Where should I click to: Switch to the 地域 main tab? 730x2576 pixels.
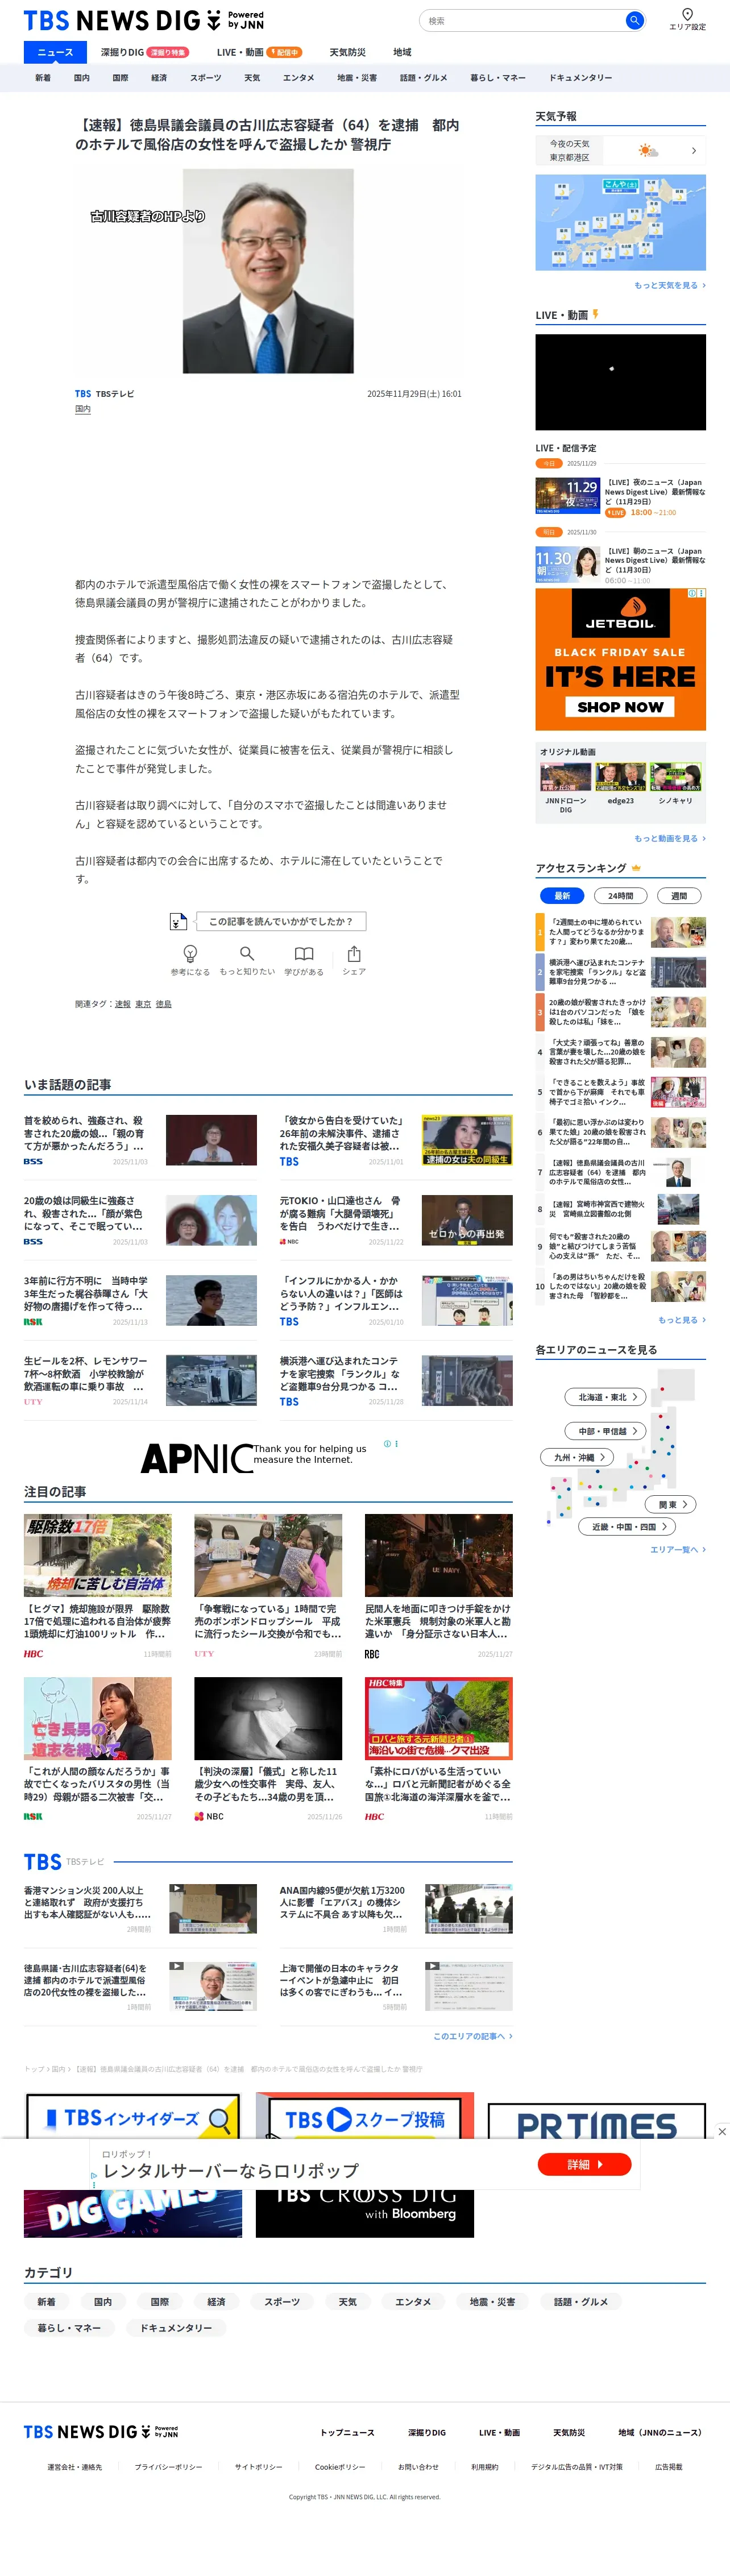[402, 52]
